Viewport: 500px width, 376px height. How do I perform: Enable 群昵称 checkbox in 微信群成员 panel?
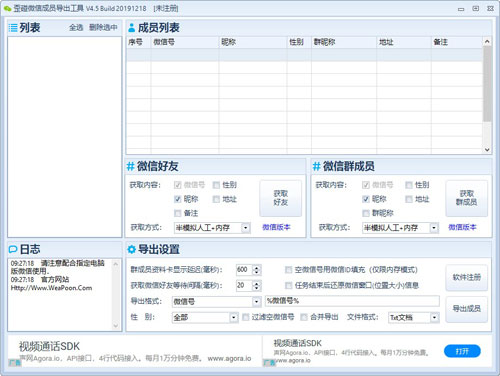(366, 213)
